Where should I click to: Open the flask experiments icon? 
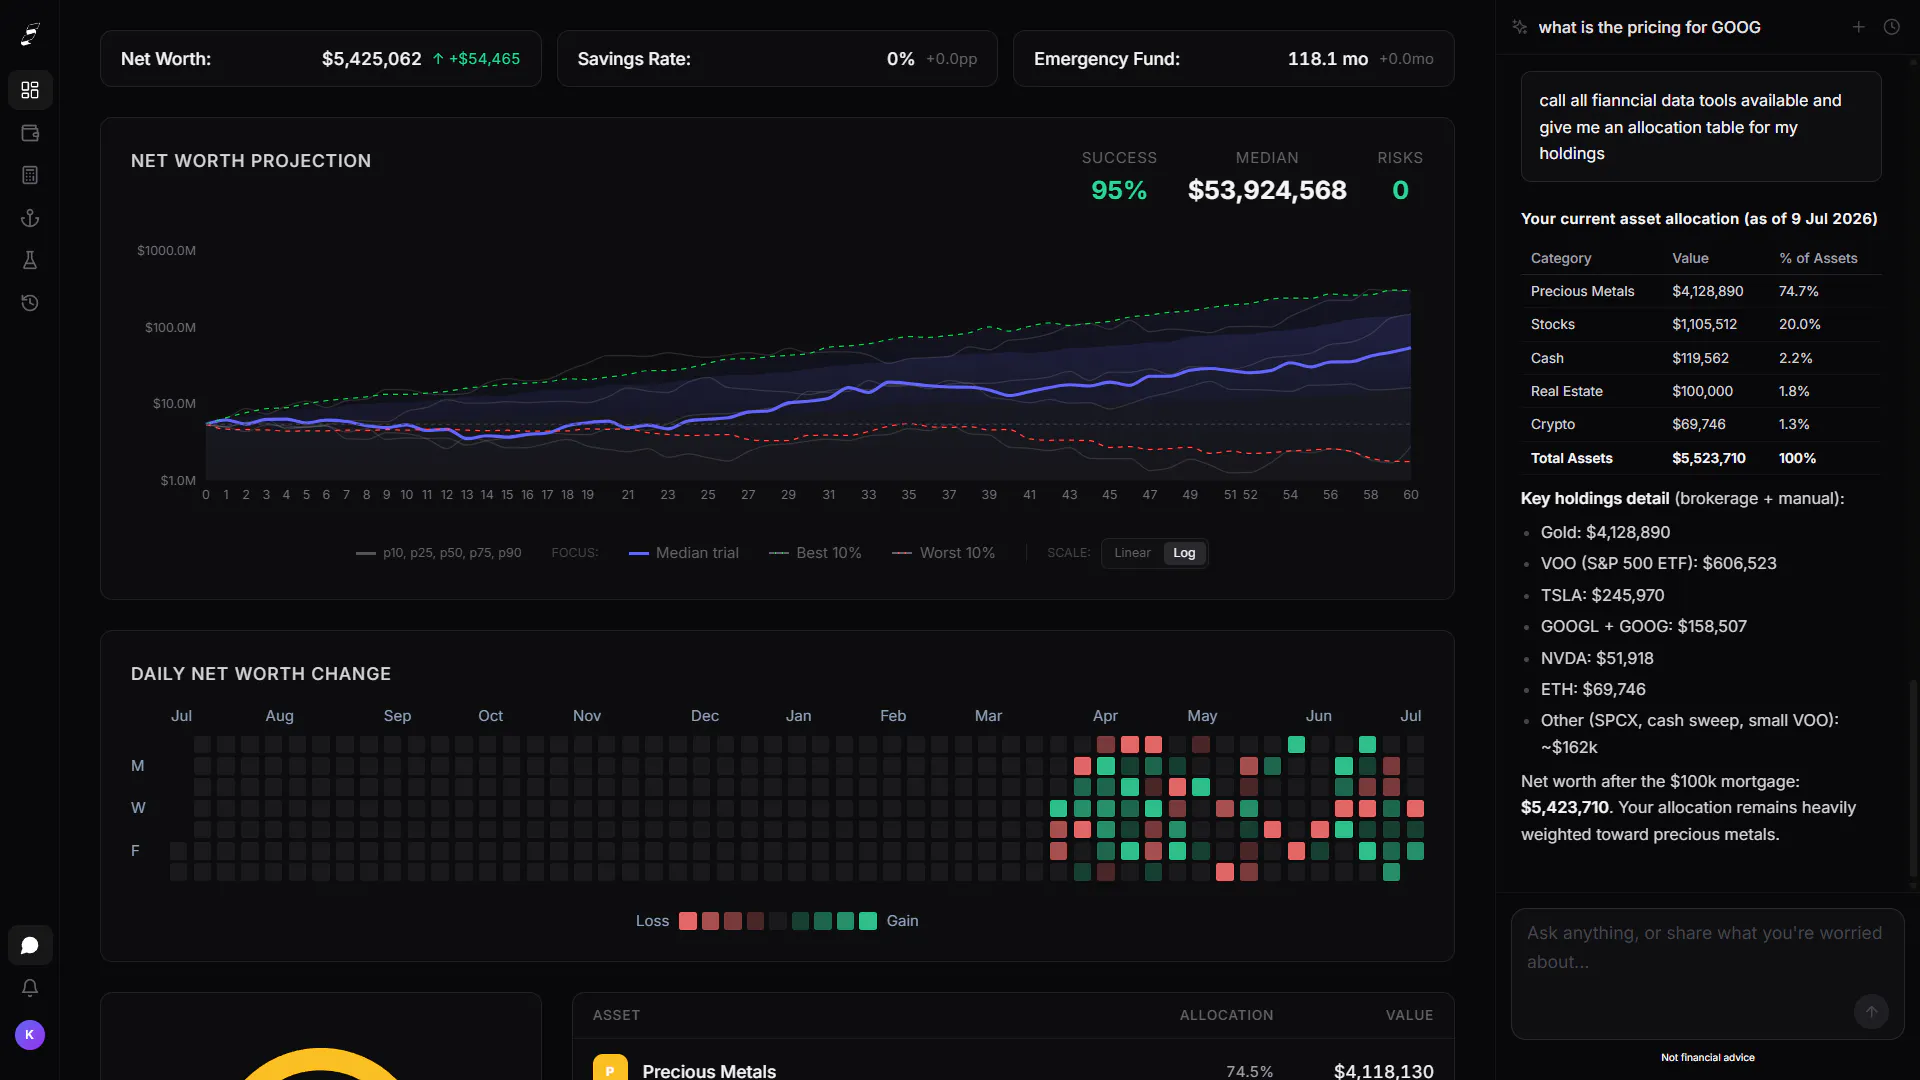point(30,260)
